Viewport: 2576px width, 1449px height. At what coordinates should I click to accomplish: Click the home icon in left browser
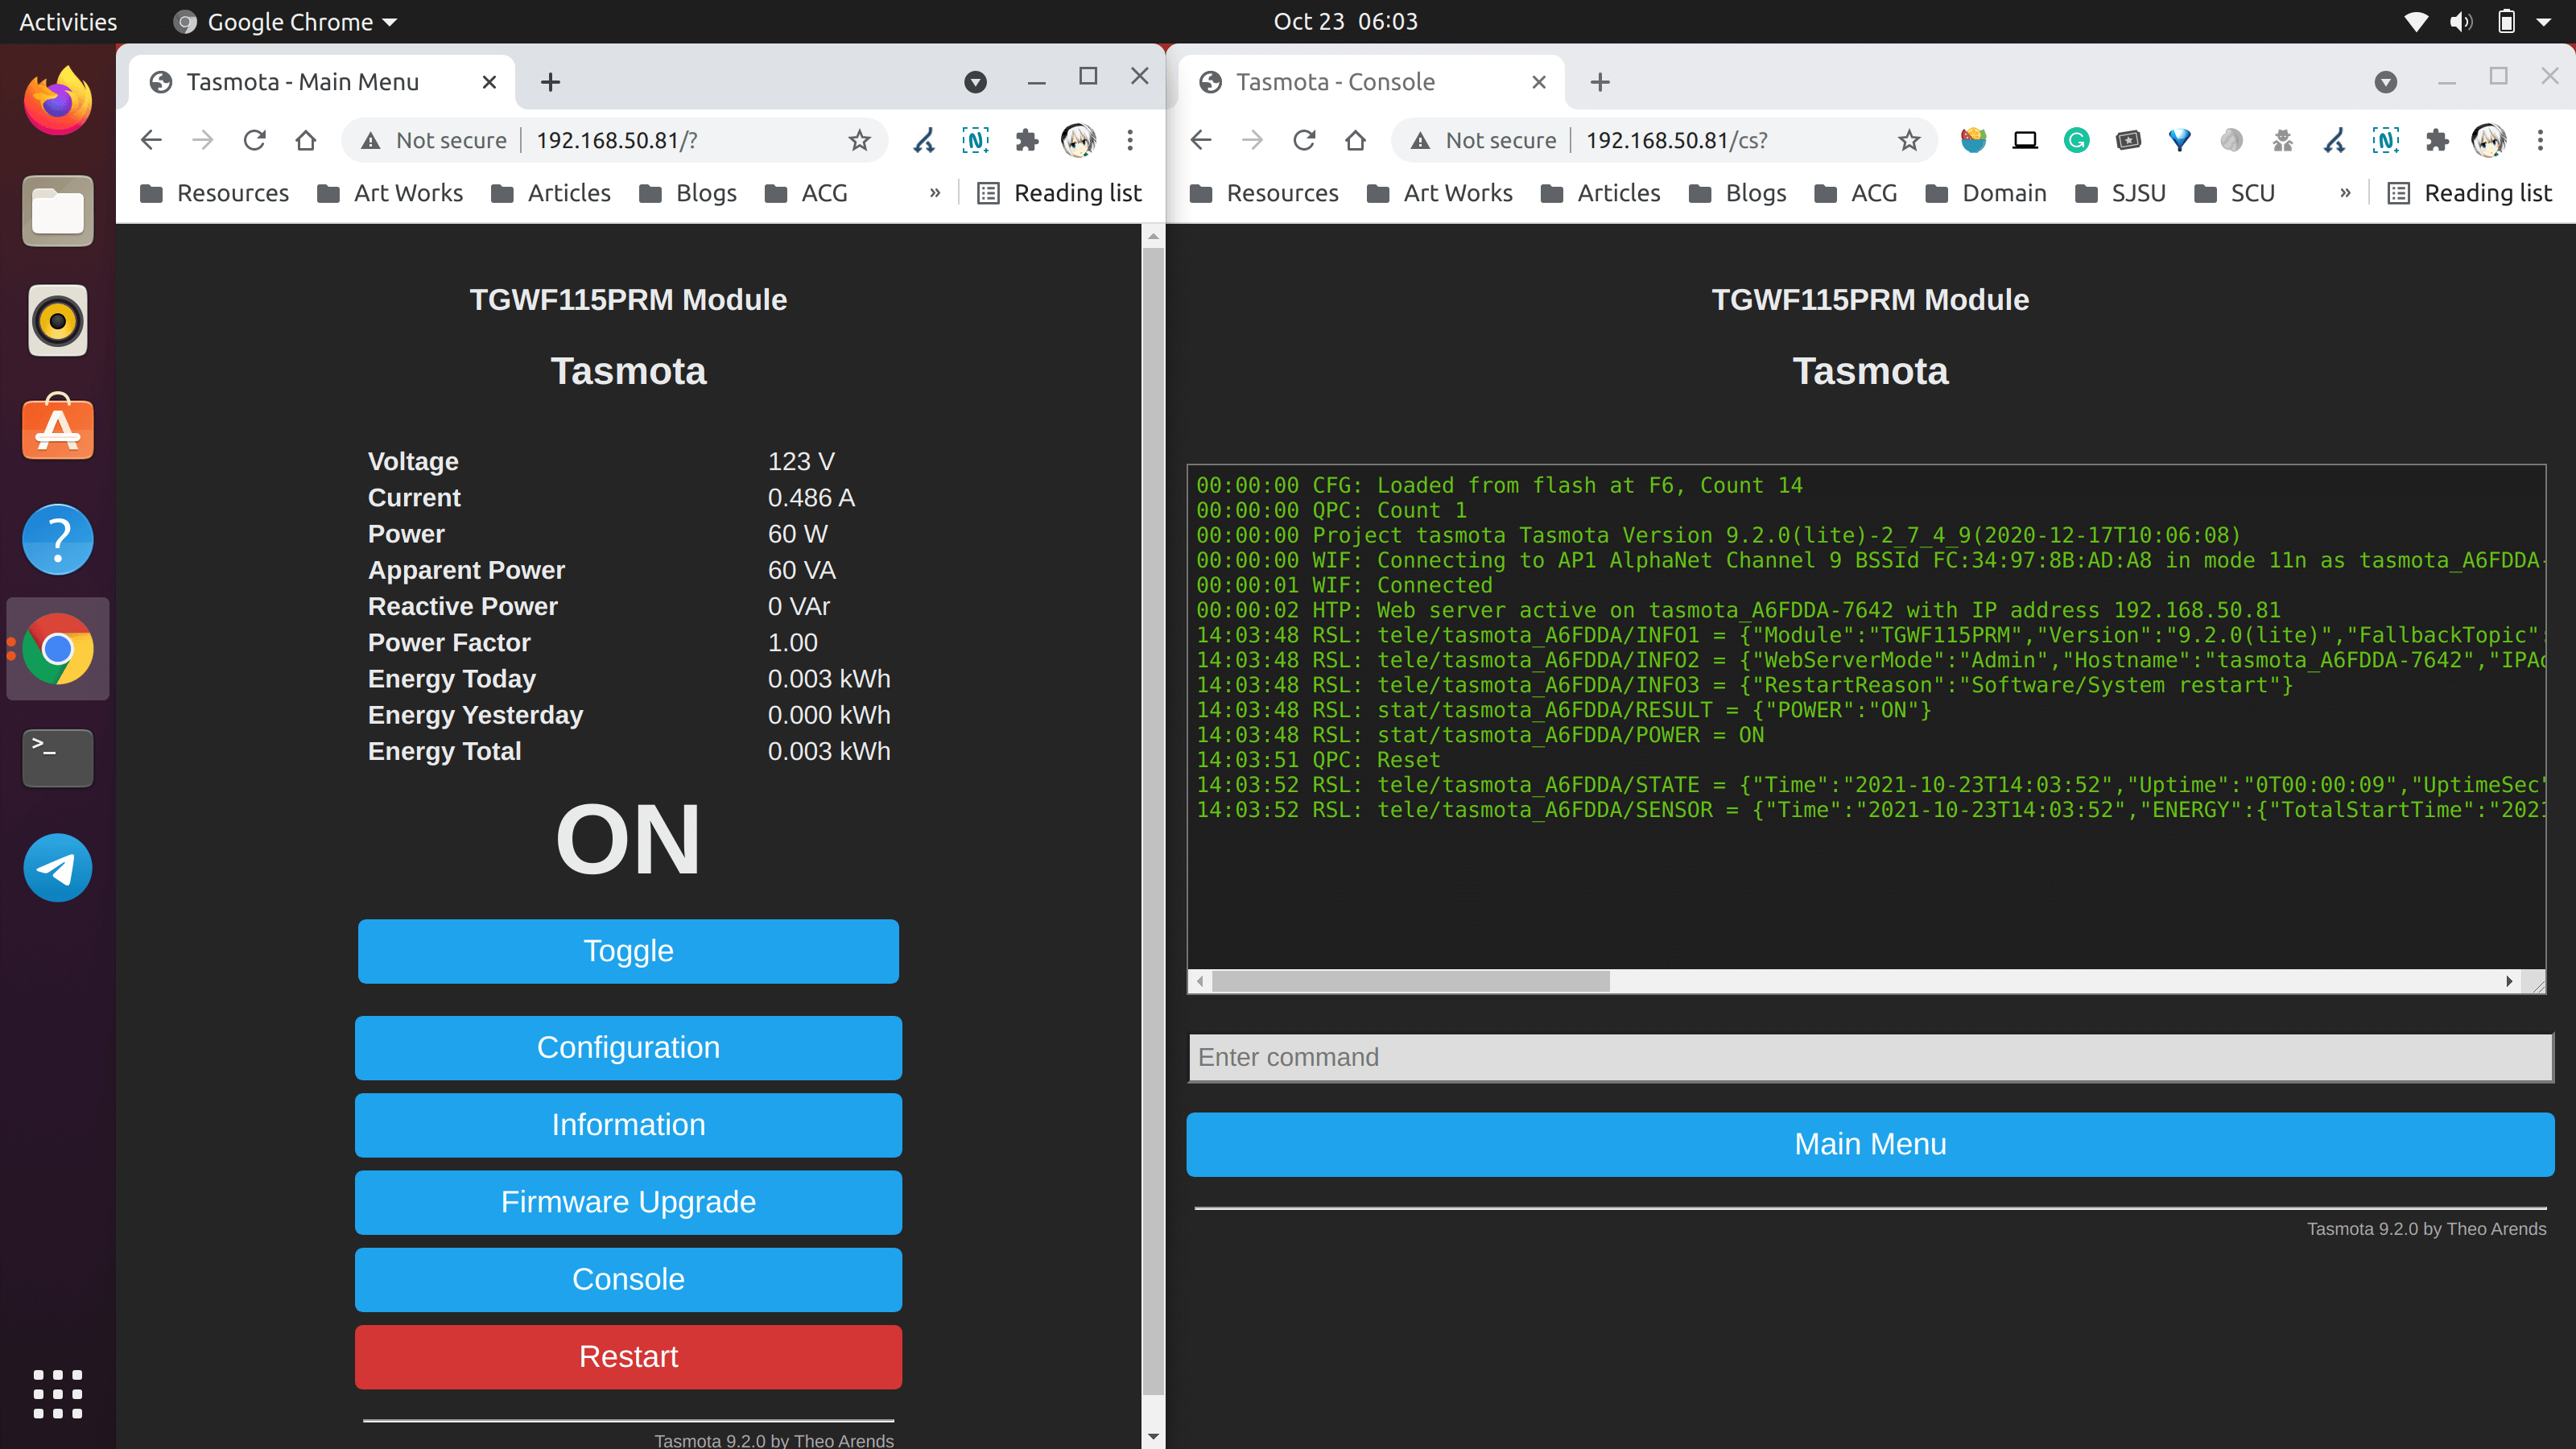click(x=306, y=140)
